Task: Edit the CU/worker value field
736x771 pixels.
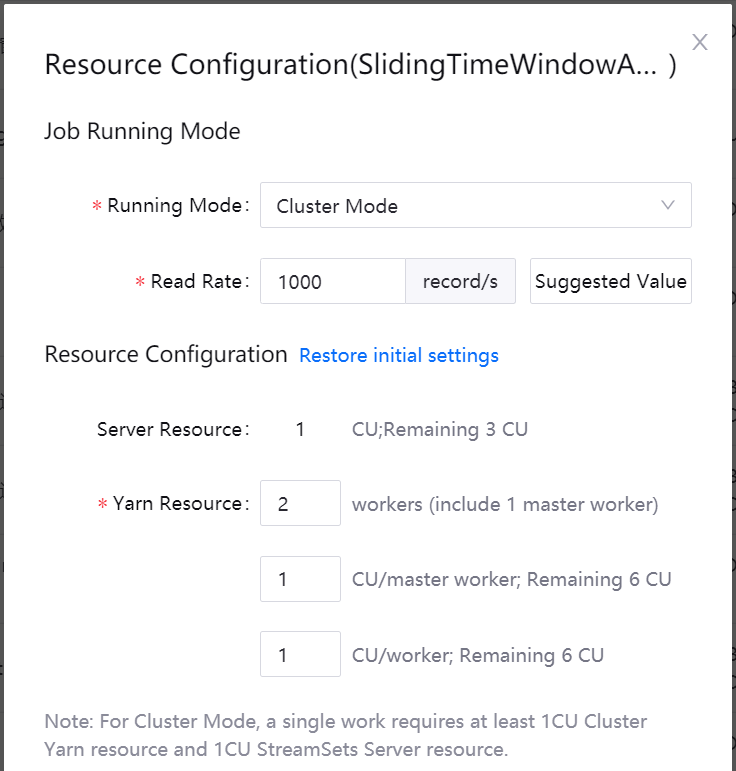Action: [x=300, y=656]
